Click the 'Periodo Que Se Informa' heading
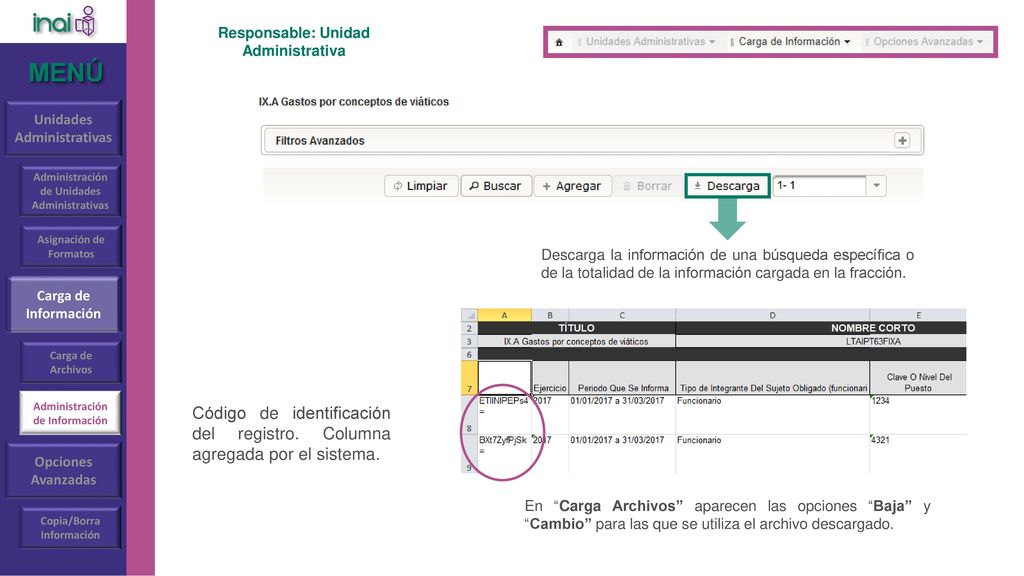 click(622, 378)
